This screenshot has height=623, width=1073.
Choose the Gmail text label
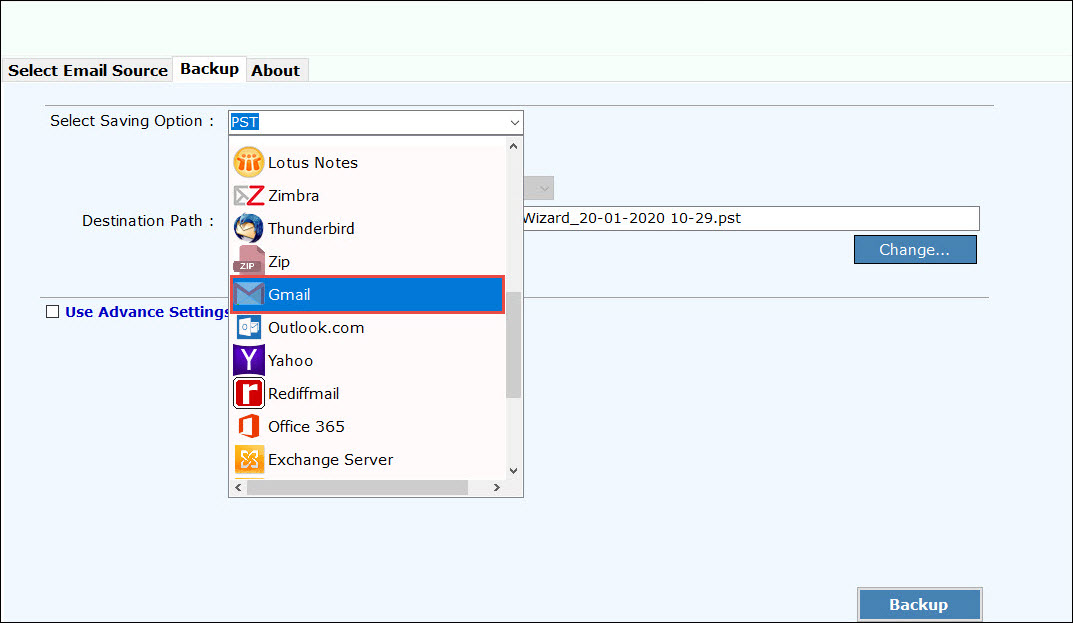click(289, 295)
